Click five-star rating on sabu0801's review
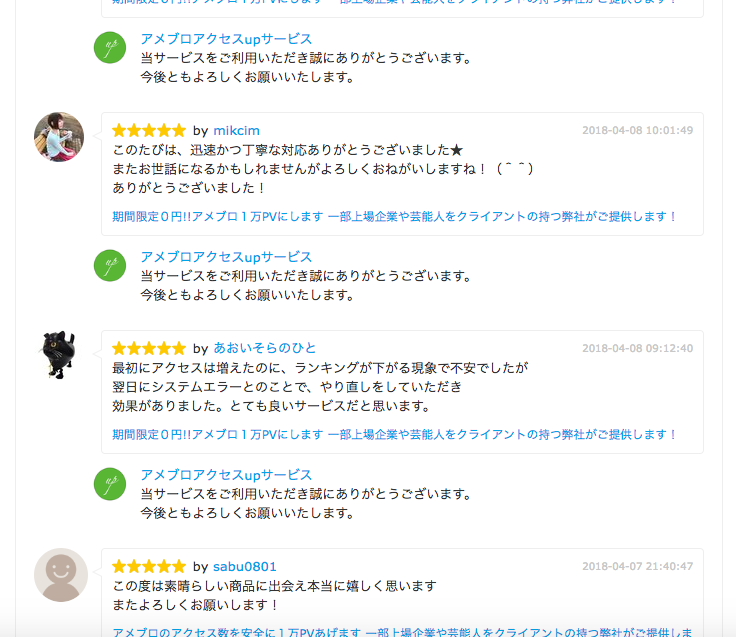 point(149,566)
